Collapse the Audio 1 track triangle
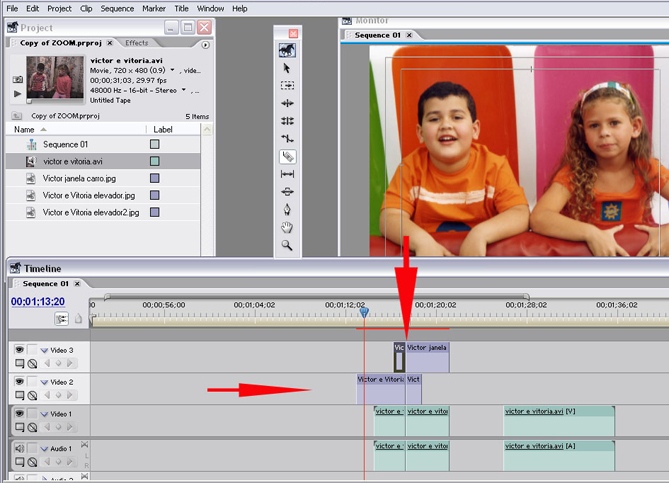669x483 pixels. click(44, 449)
